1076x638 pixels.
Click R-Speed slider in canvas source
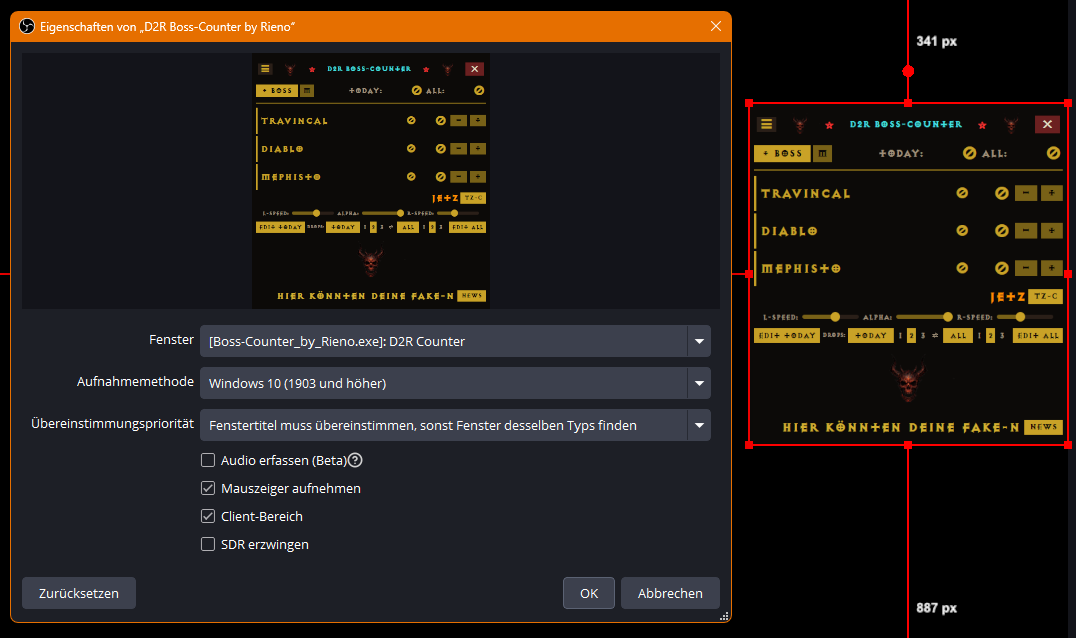pyautogui.click(x=1024, y=317)
